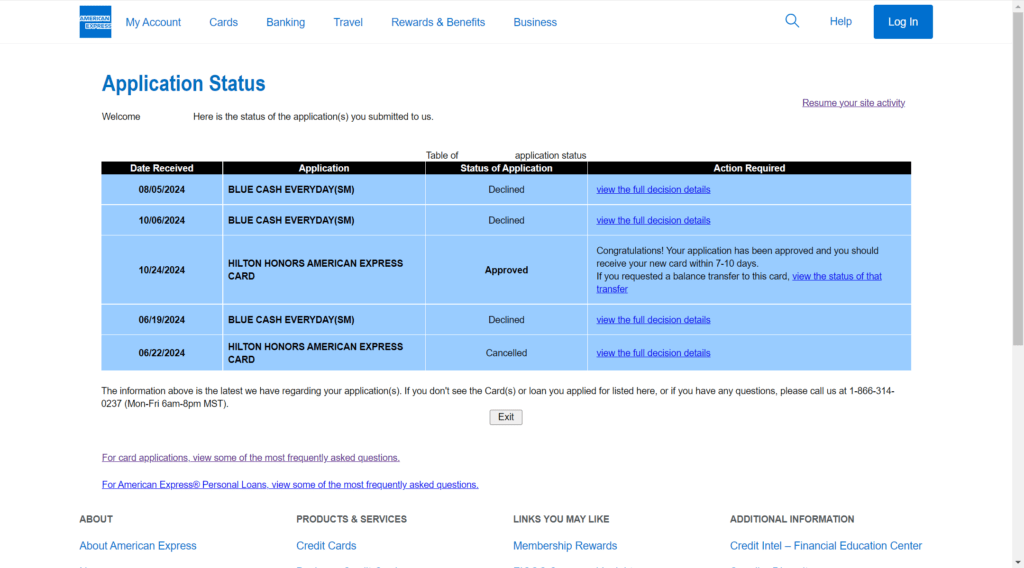Click the ABOUT footer heading
Image resolution: width=1024 pixels, height=568 pixels.
[x=96, y=519]
